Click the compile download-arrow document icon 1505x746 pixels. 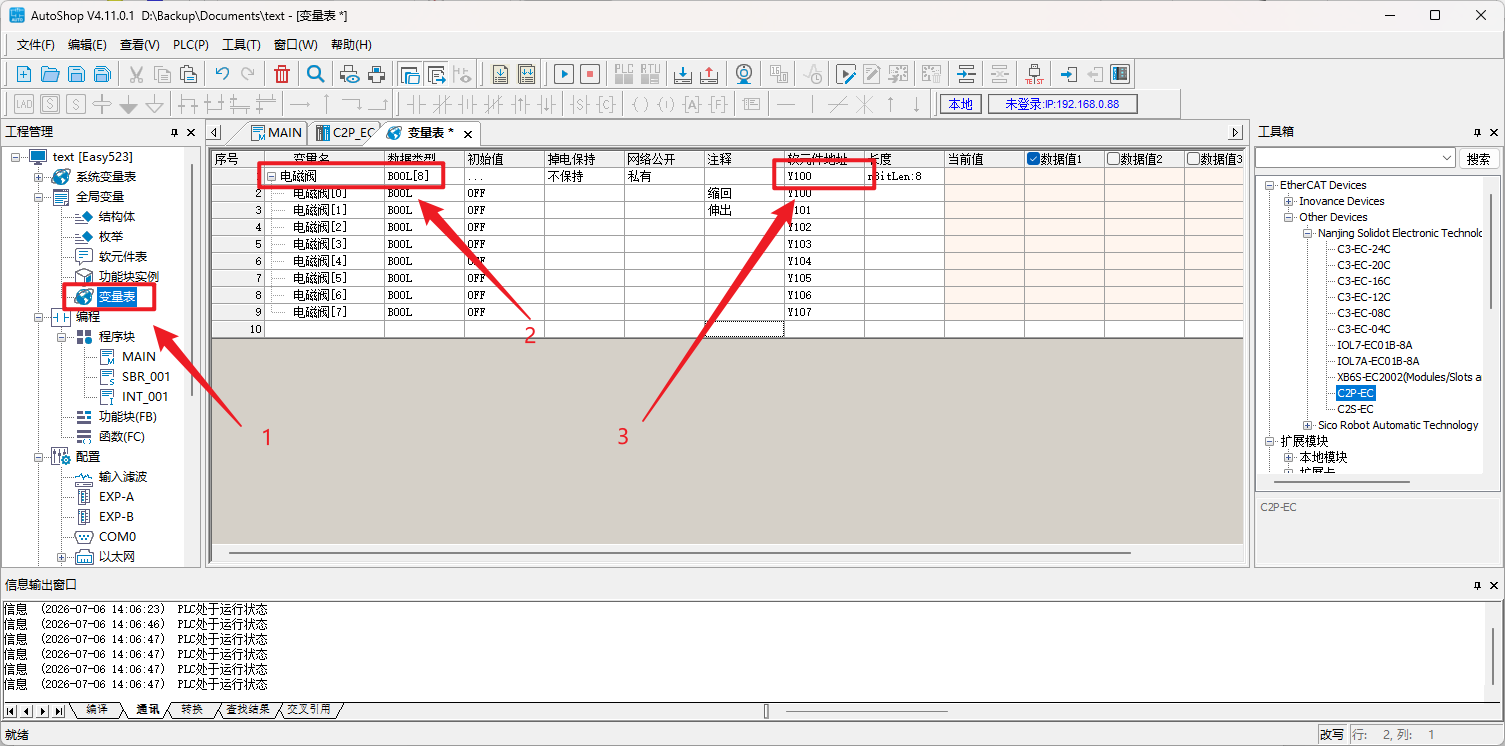tap(500, 74)
